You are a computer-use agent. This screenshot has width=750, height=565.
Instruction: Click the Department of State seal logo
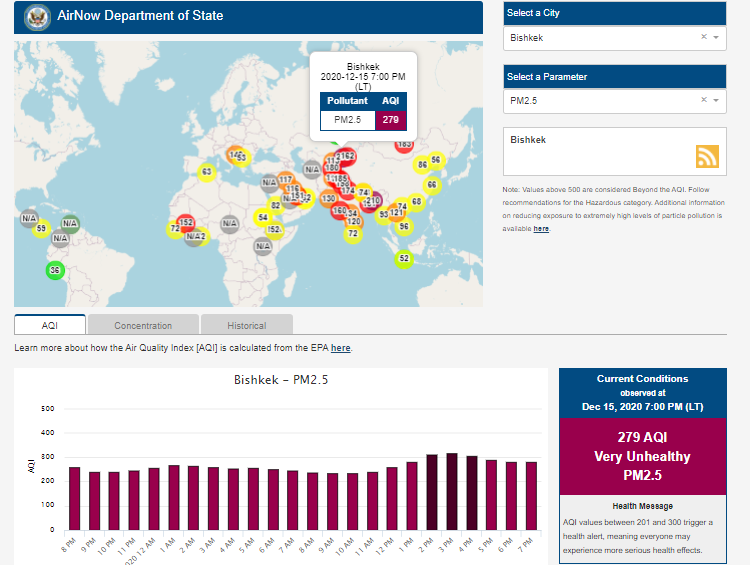pyautogui.click(x=36, y=16)
